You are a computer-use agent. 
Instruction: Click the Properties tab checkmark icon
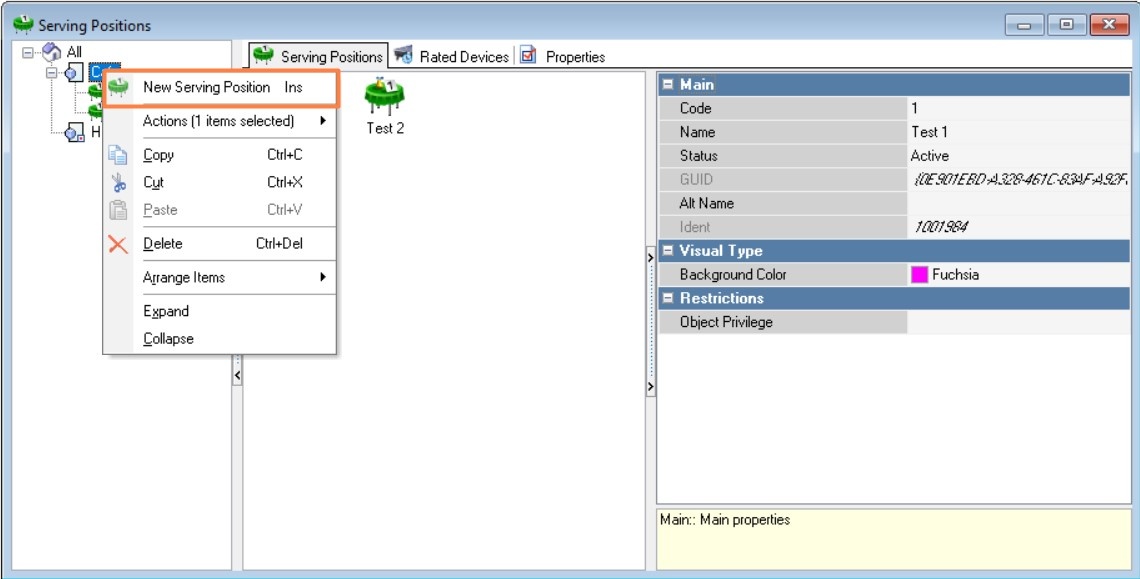pos(528,56)
